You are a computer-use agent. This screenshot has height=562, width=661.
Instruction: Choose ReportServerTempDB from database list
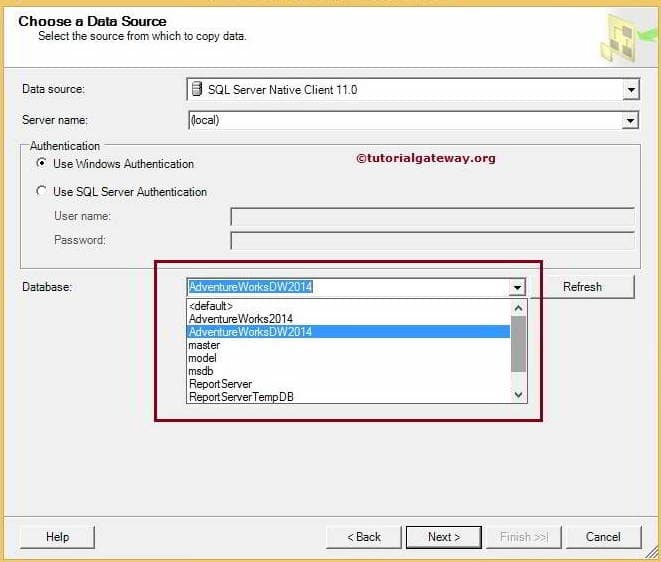pyautogui.click(x=348, y=397)
